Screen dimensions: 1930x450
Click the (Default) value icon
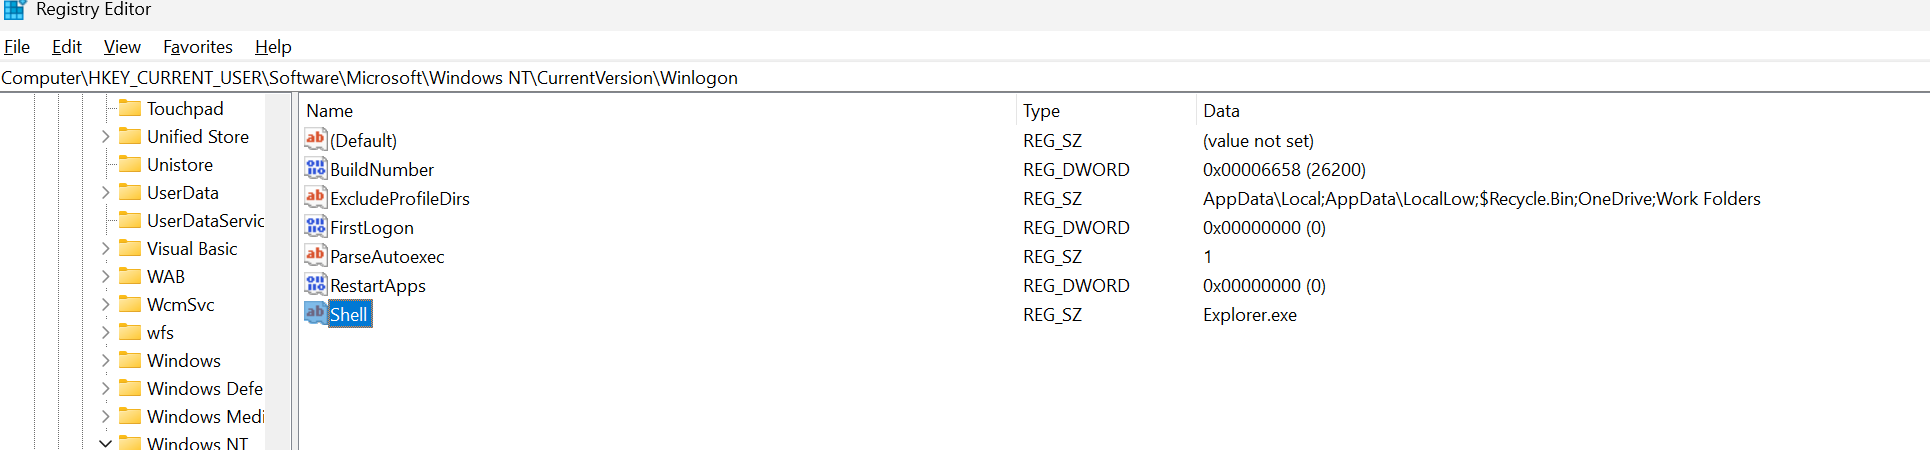315,139
